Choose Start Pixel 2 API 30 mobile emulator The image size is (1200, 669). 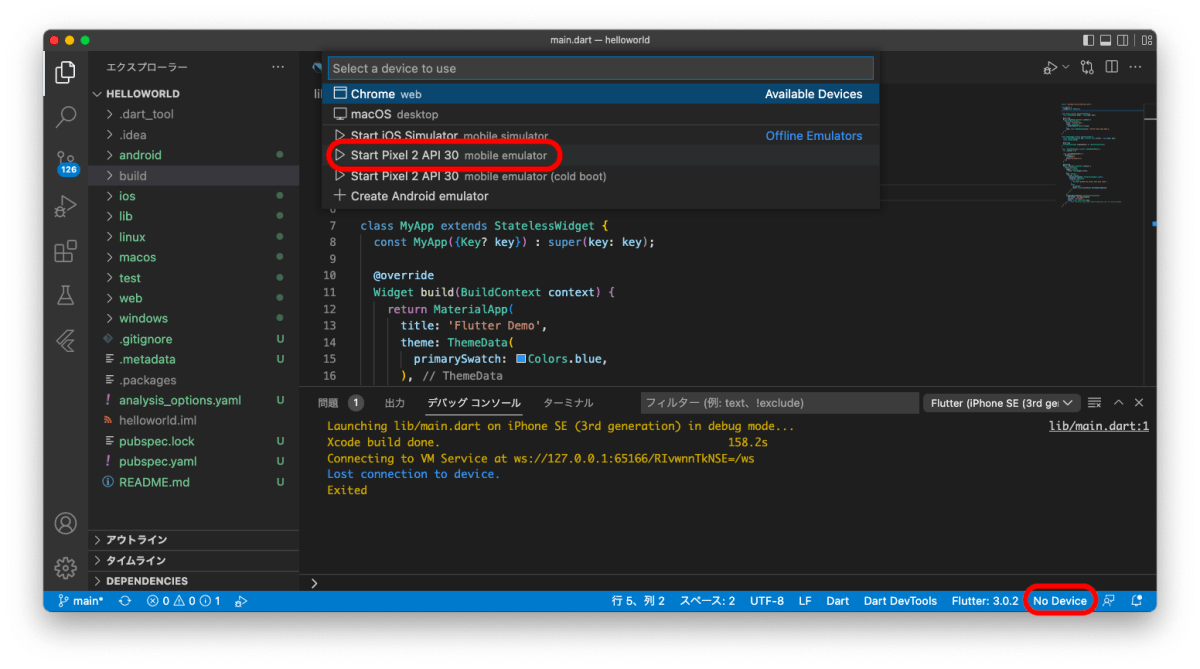point(601,155)
